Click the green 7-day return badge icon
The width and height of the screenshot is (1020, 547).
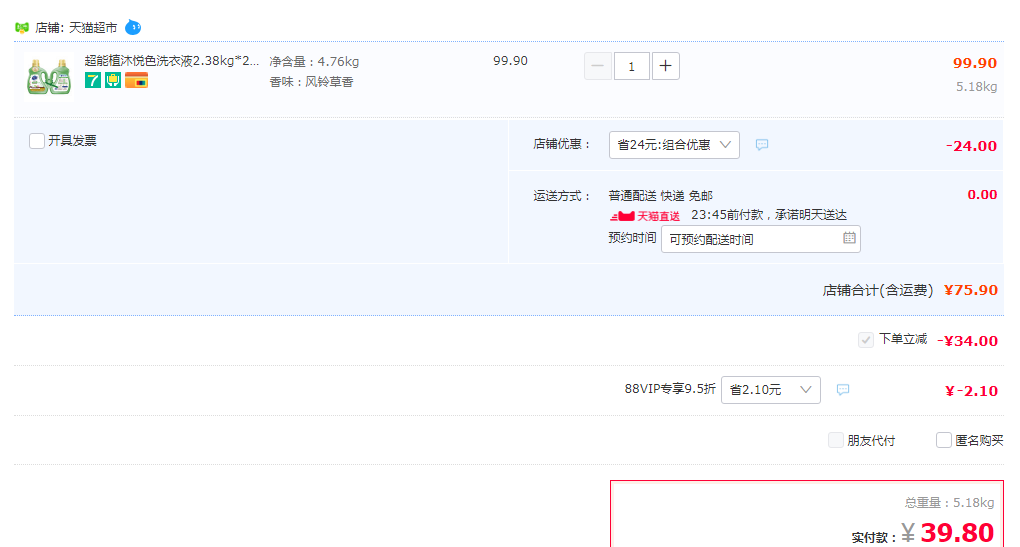93,81
